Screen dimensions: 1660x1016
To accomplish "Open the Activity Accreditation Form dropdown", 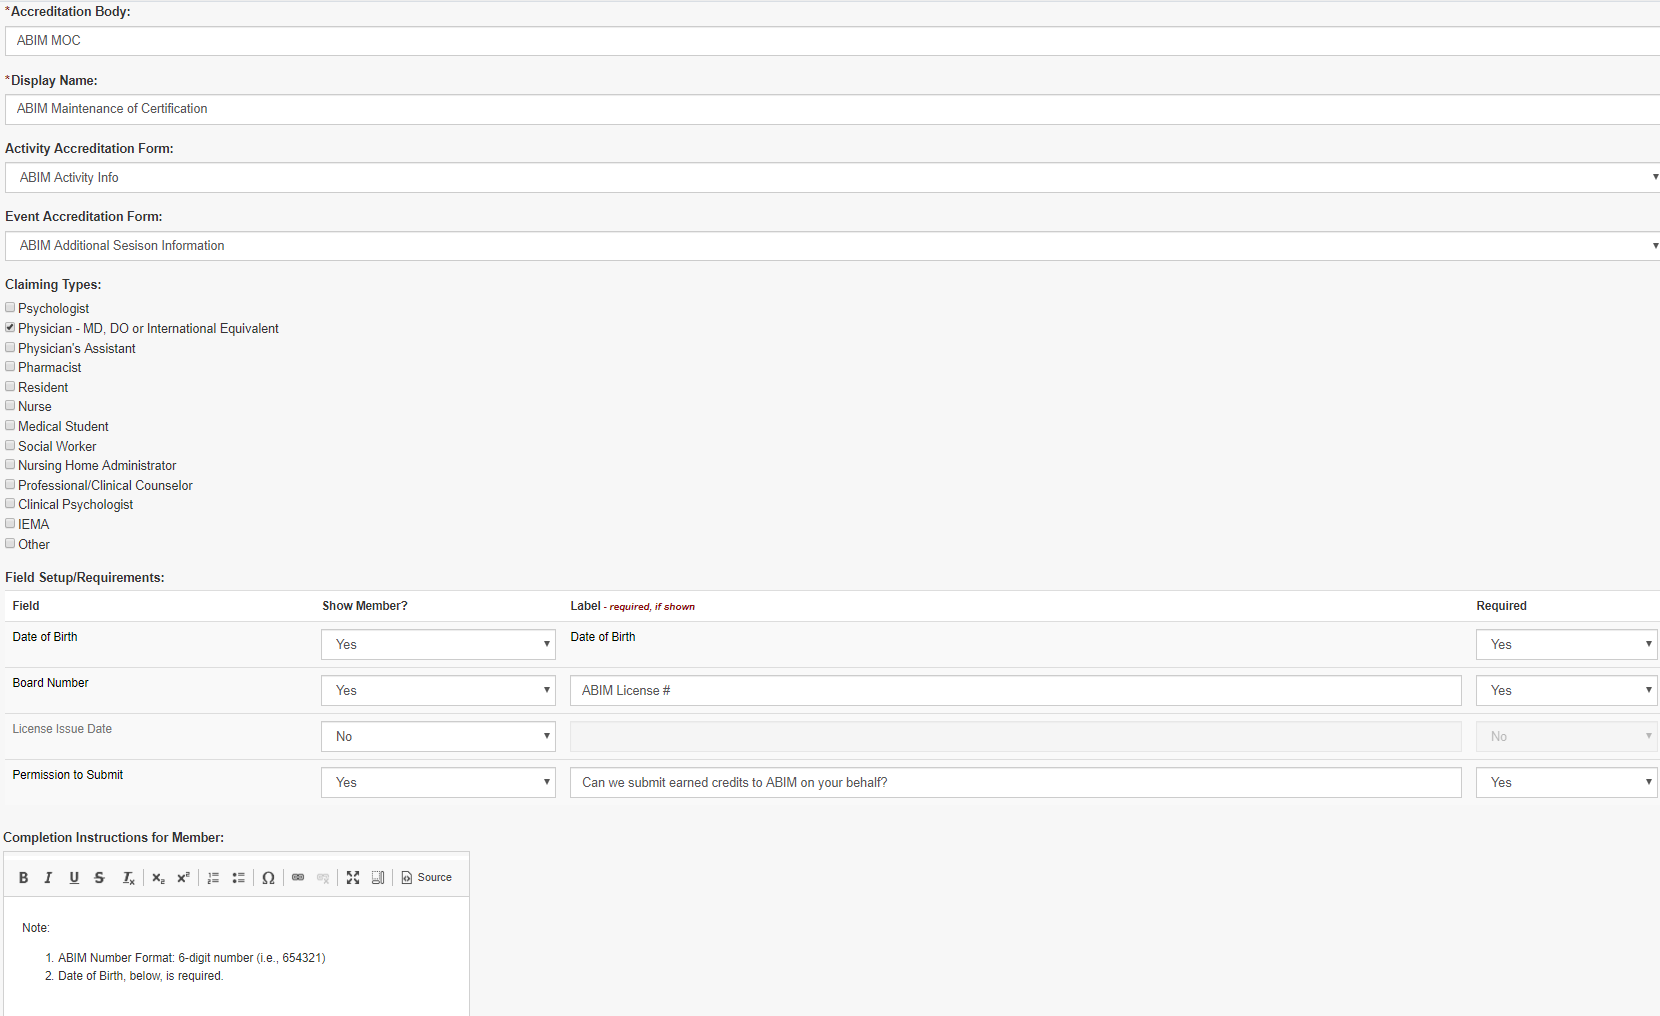I will tap(830, 178).
